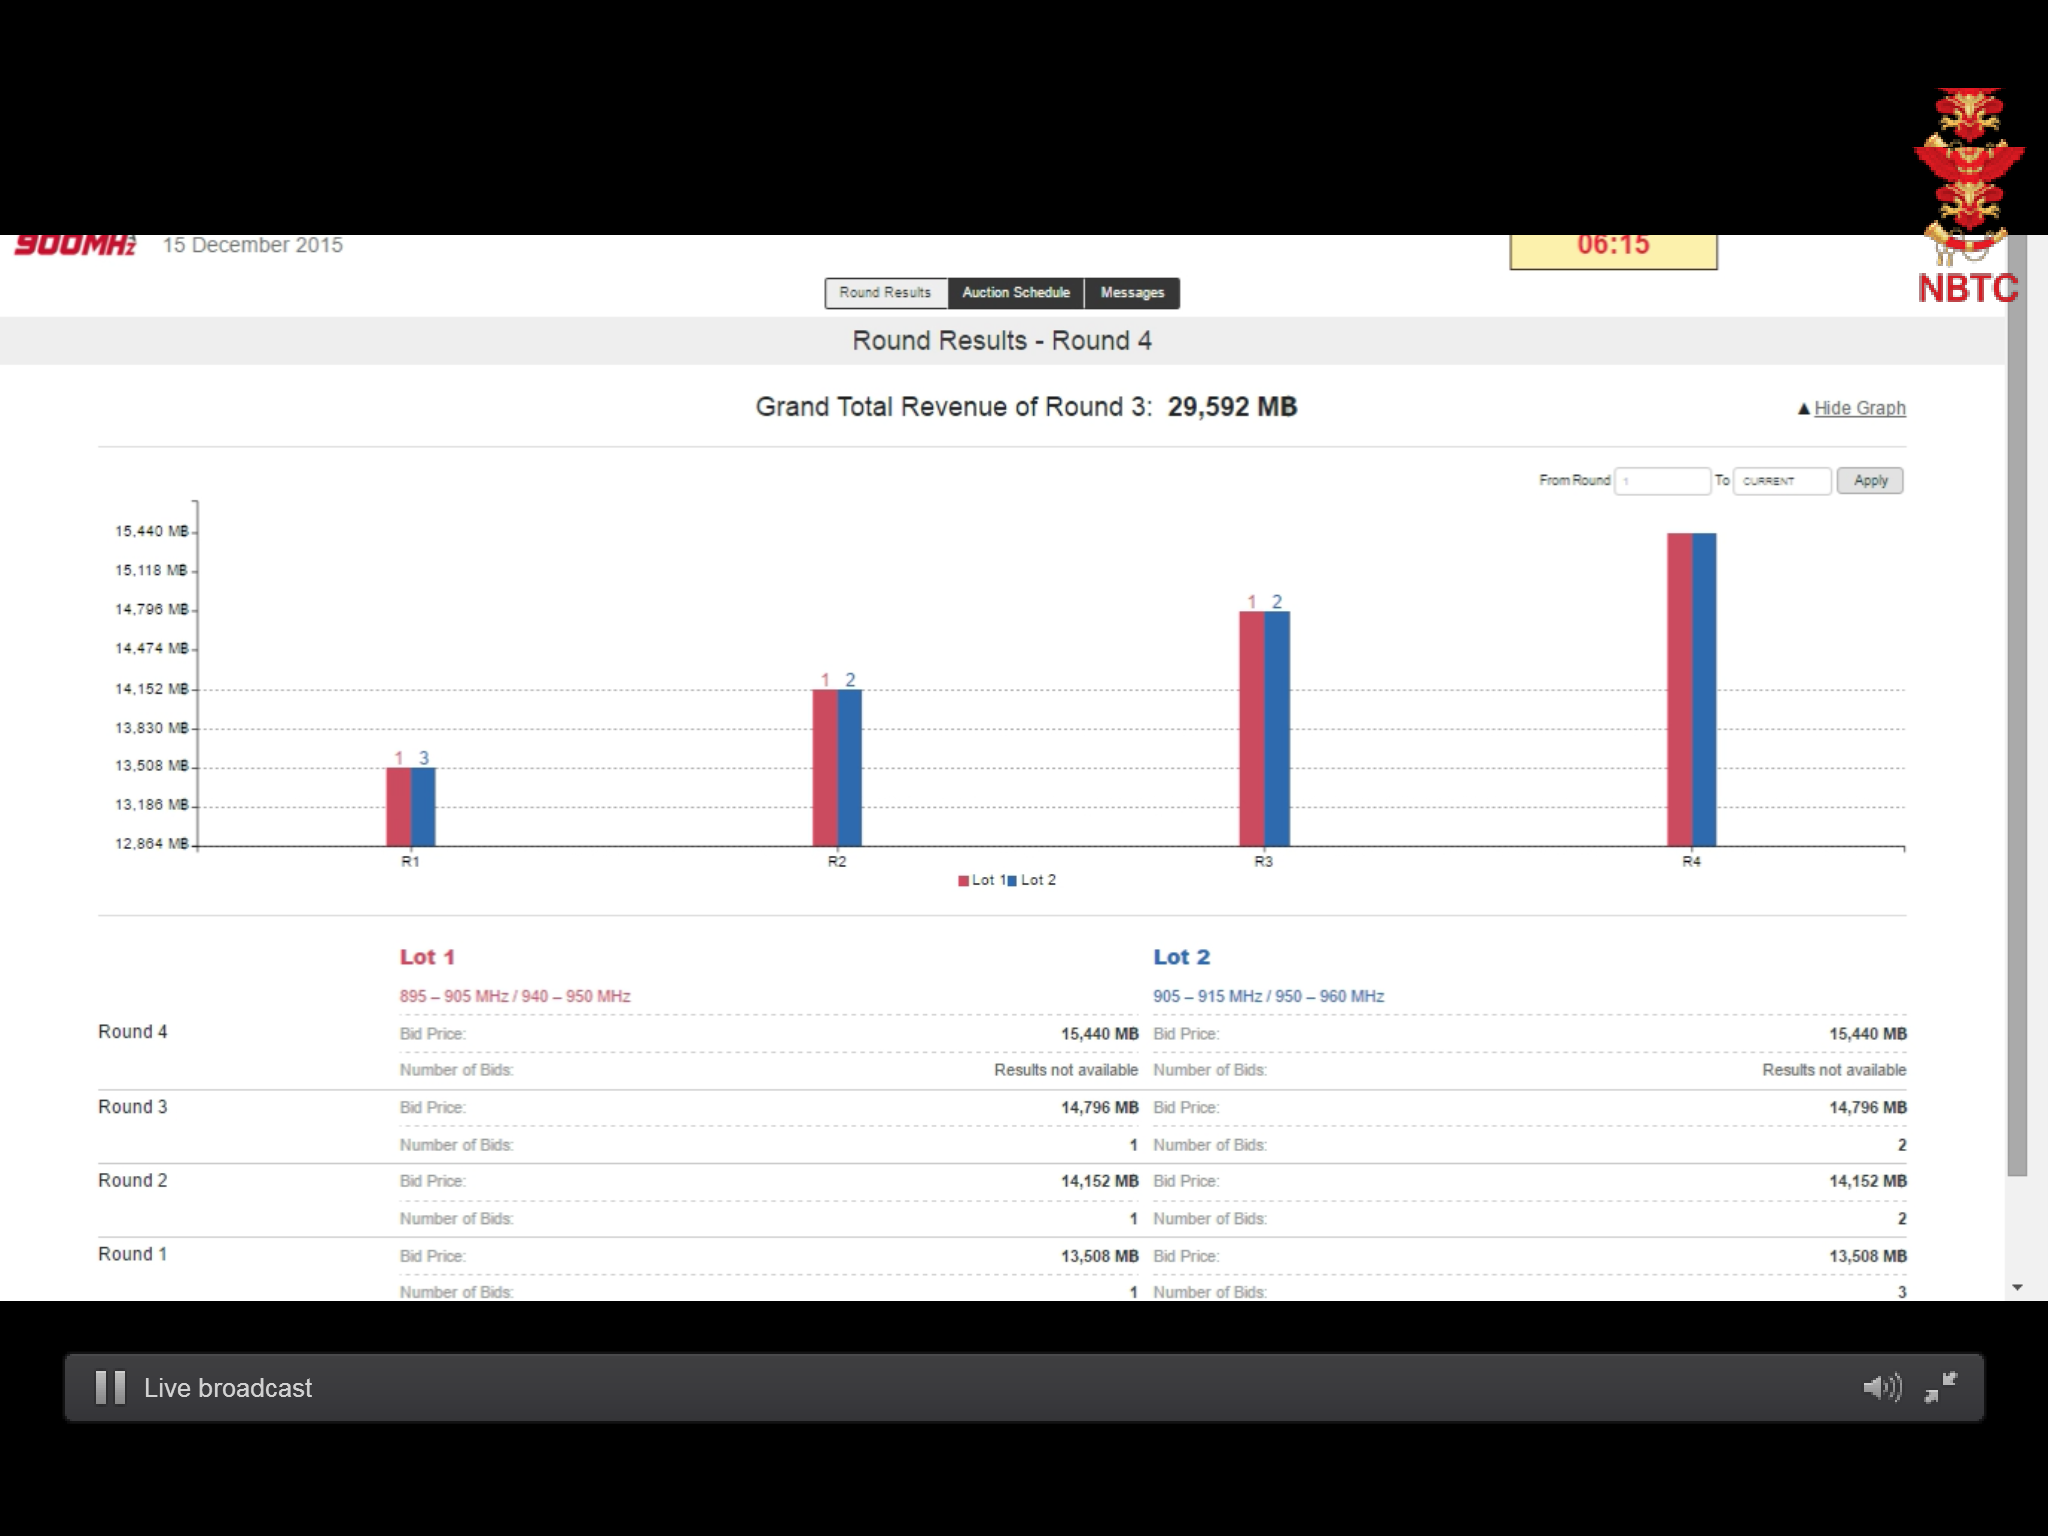Collapse graph via the black triangle arrow

[1804, 408]
